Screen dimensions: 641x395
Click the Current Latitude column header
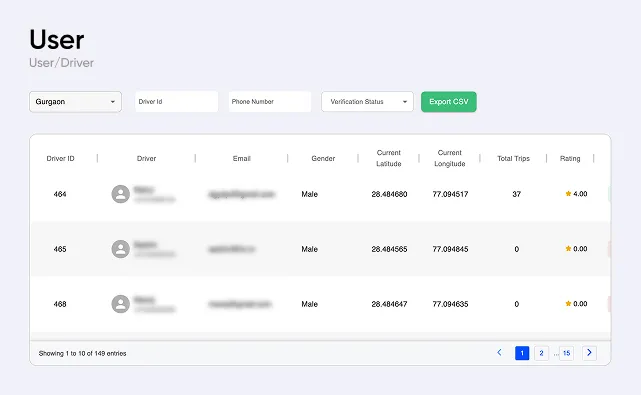(388, 158)
